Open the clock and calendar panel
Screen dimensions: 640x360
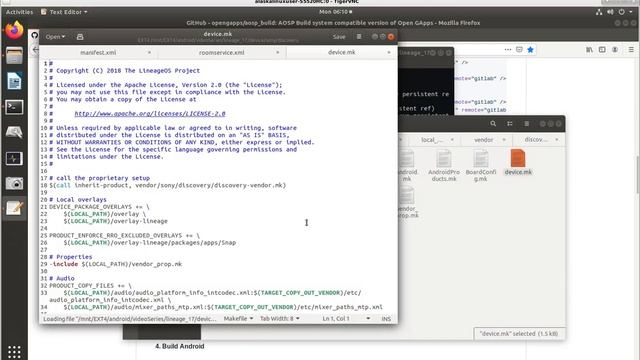click(335, 12)
